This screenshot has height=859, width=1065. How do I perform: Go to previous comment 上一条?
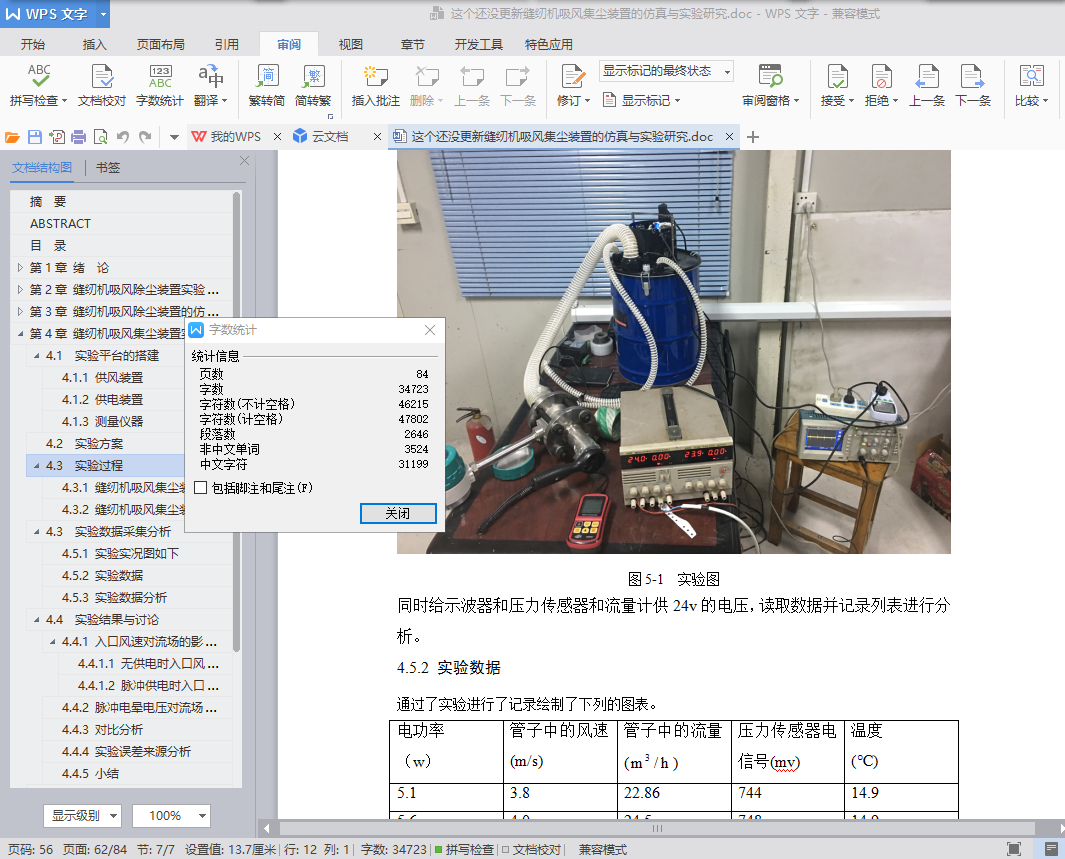click(472, 86)
